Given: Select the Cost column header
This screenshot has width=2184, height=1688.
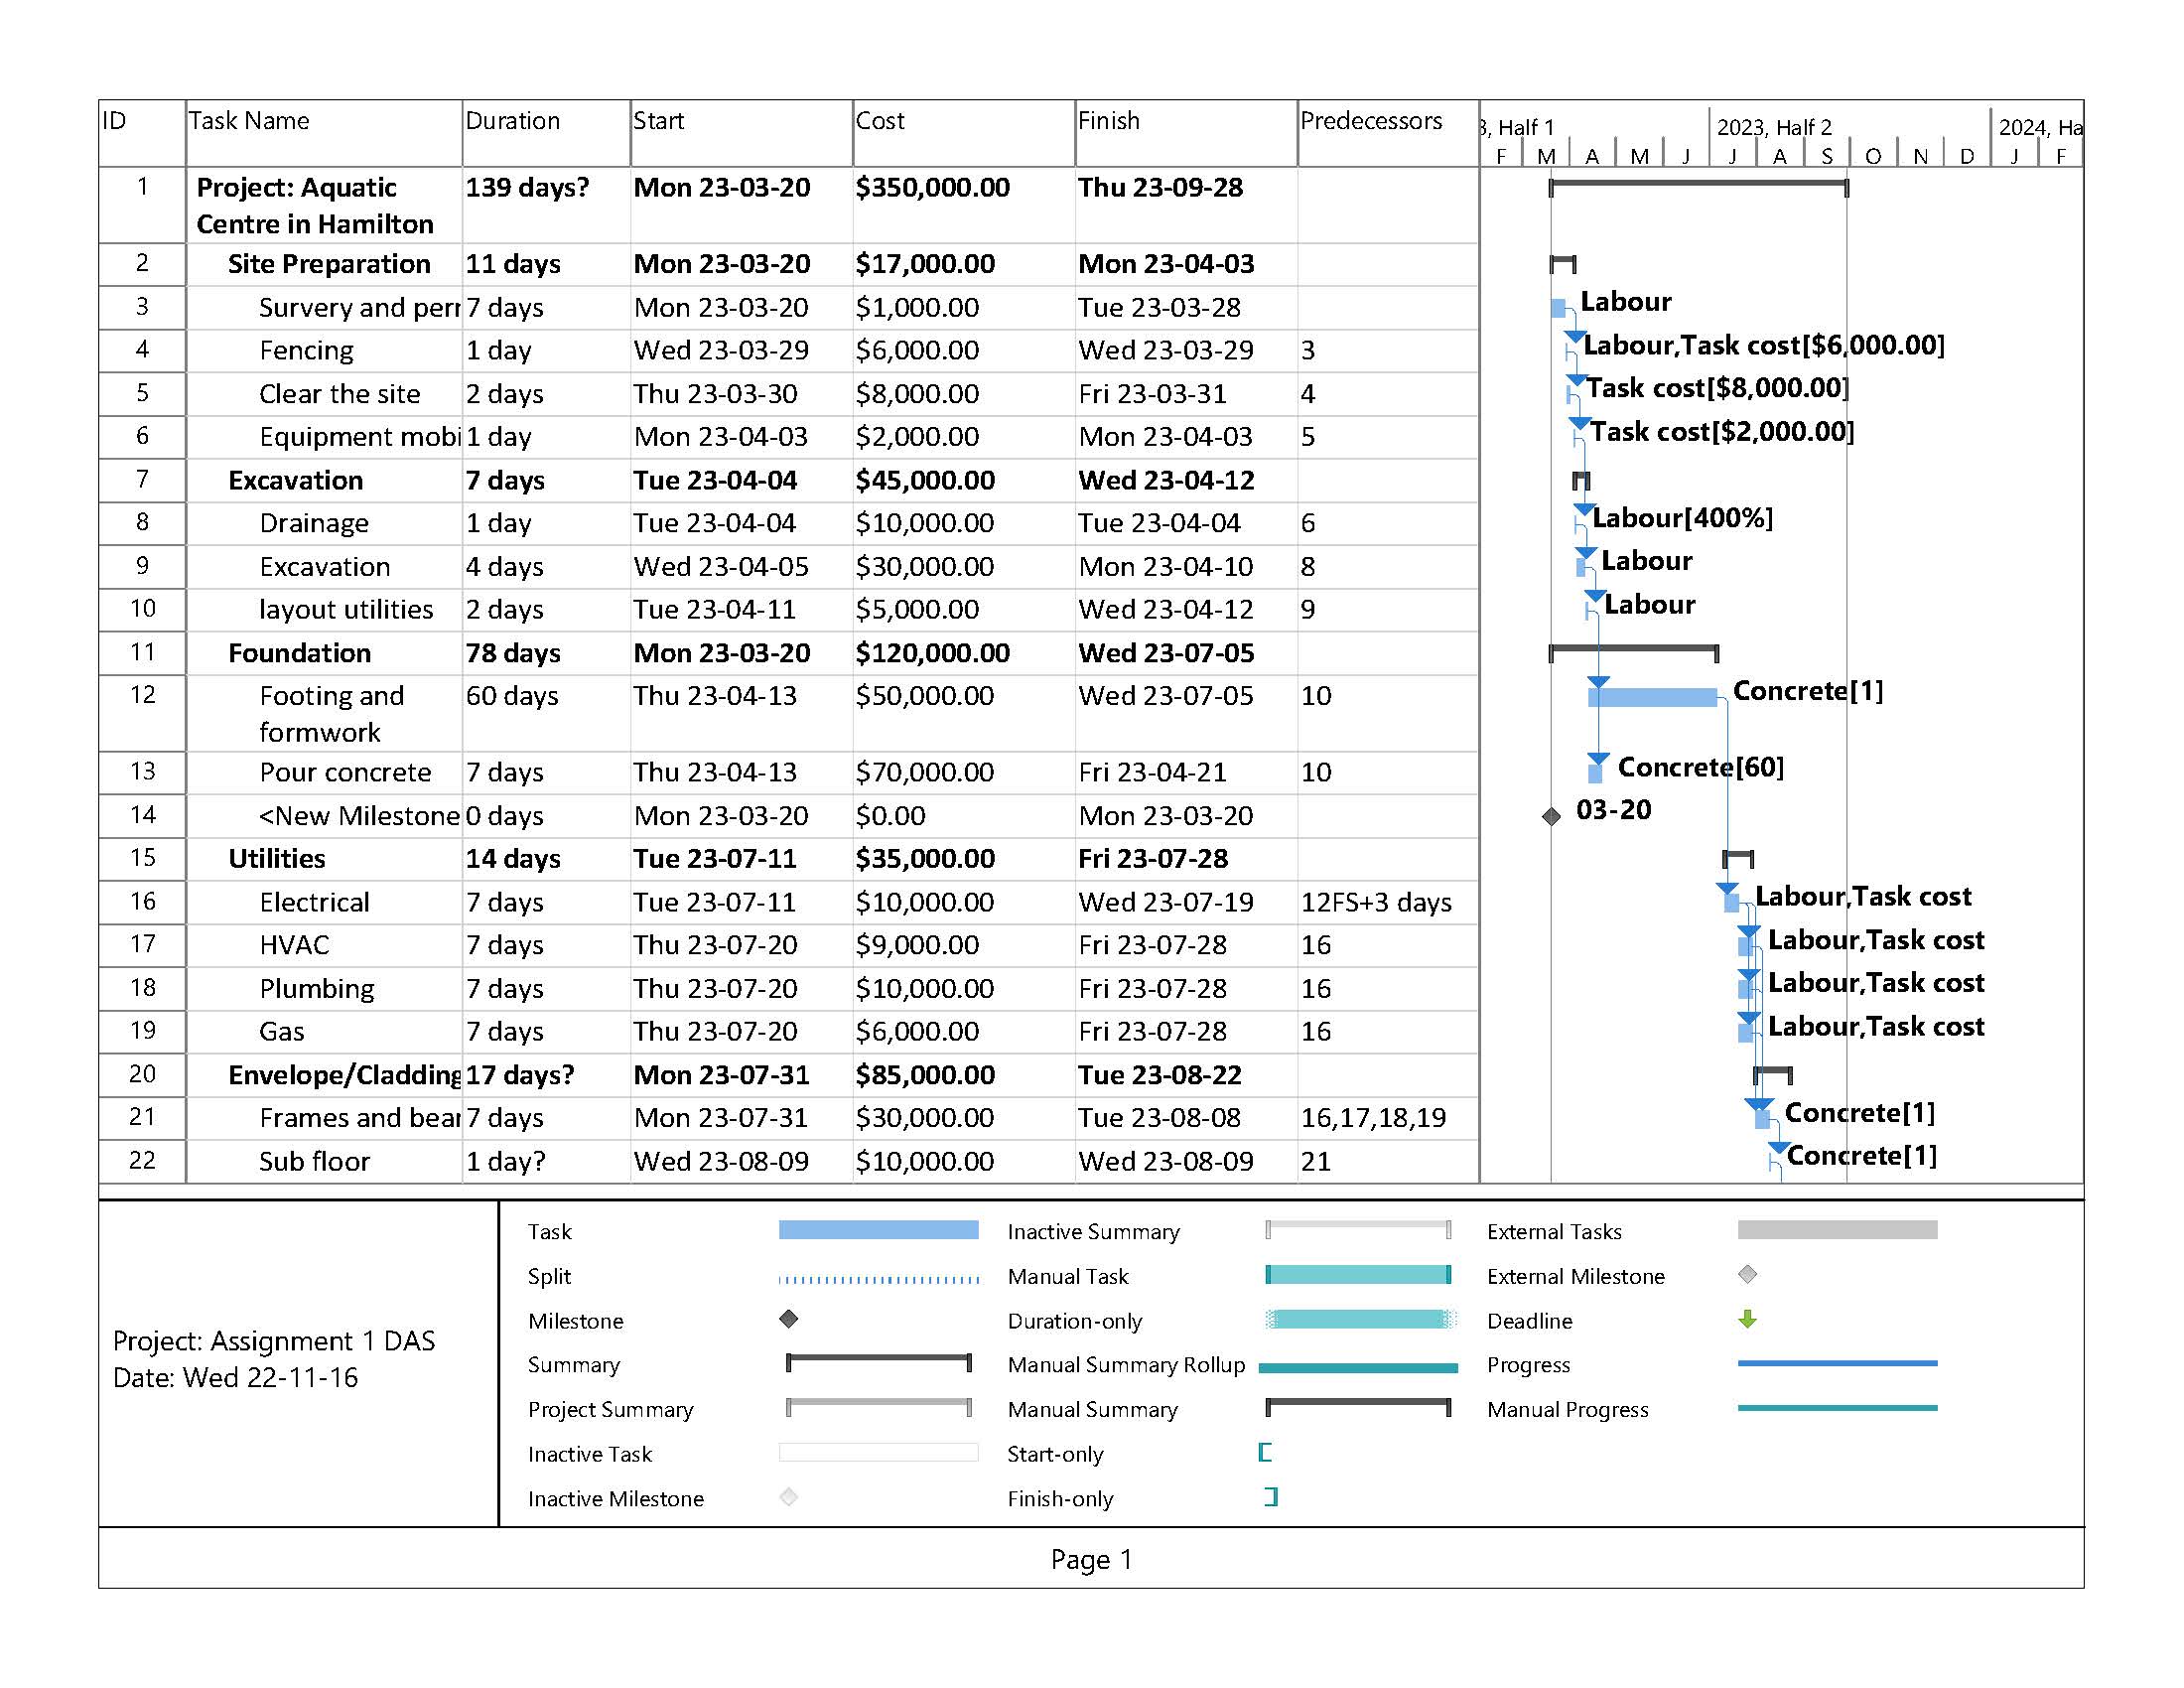Looking at the screenshot, I should (879, 121).
